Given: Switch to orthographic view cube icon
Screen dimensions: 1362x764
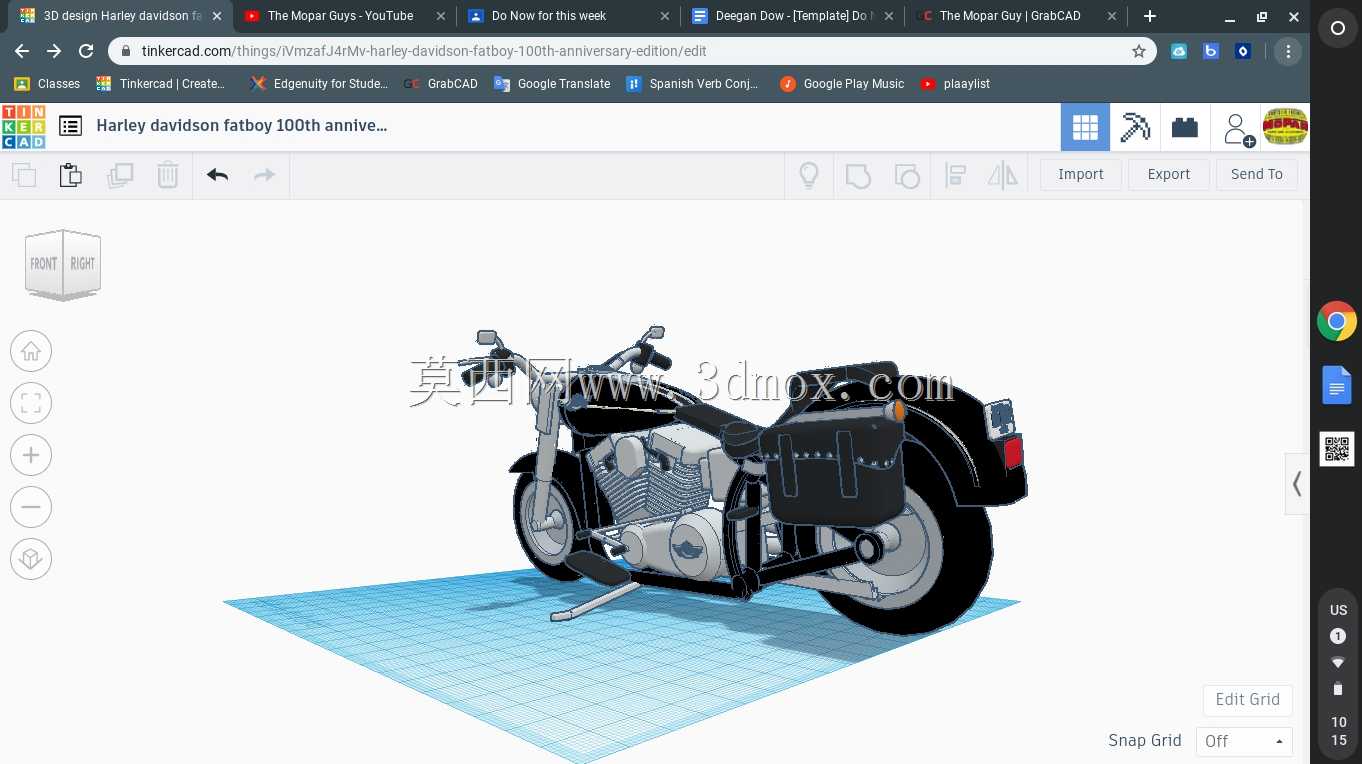Looking at the screenshot, I should tap(31, 559).
